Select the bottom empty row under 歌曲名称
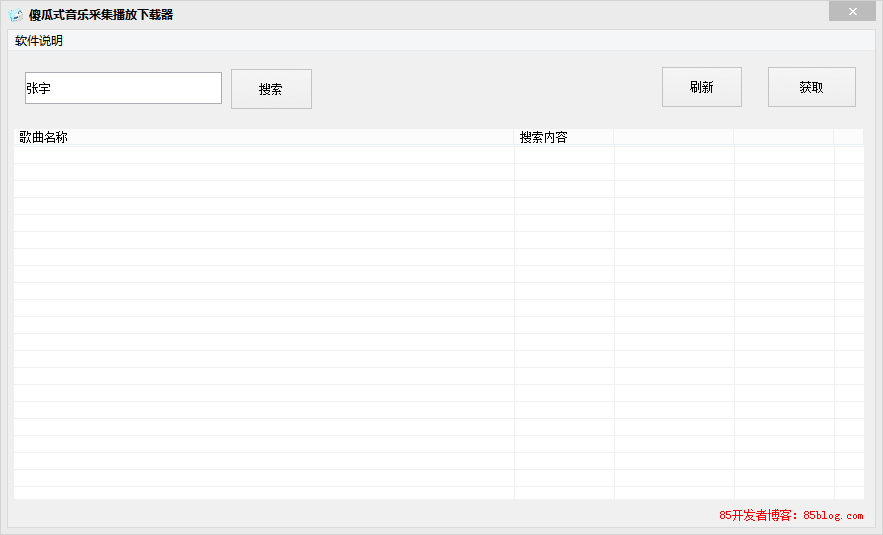Image resolution: width=883 pixels, height=535 pixels. (x=263, y=494)
